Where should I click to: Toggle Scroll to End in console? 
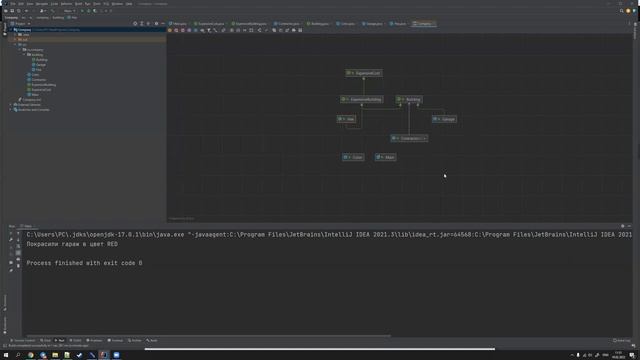click(18, 253)
